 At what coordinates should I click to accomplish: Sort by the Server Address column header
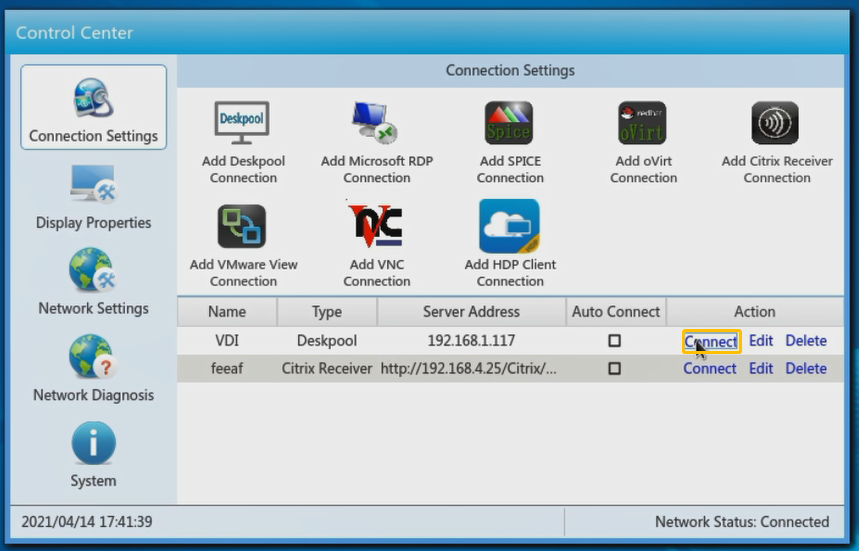[x=471, y=312]
